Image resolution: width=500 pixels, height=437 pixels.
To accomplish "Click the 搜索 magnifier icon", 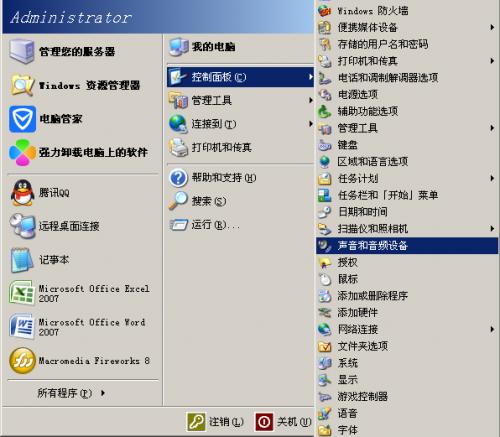I will (x=179, y=201).
